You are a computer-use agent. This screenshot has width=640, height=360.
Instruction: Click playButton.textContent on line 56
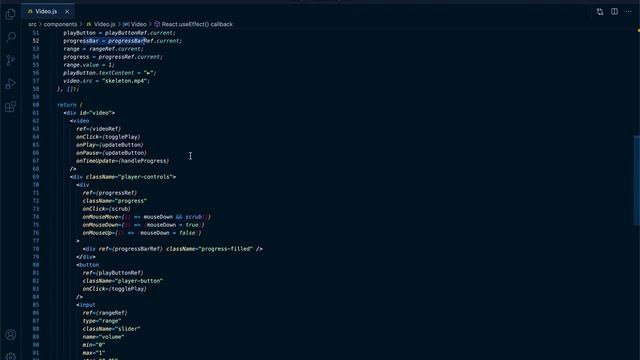pos(99,73)
